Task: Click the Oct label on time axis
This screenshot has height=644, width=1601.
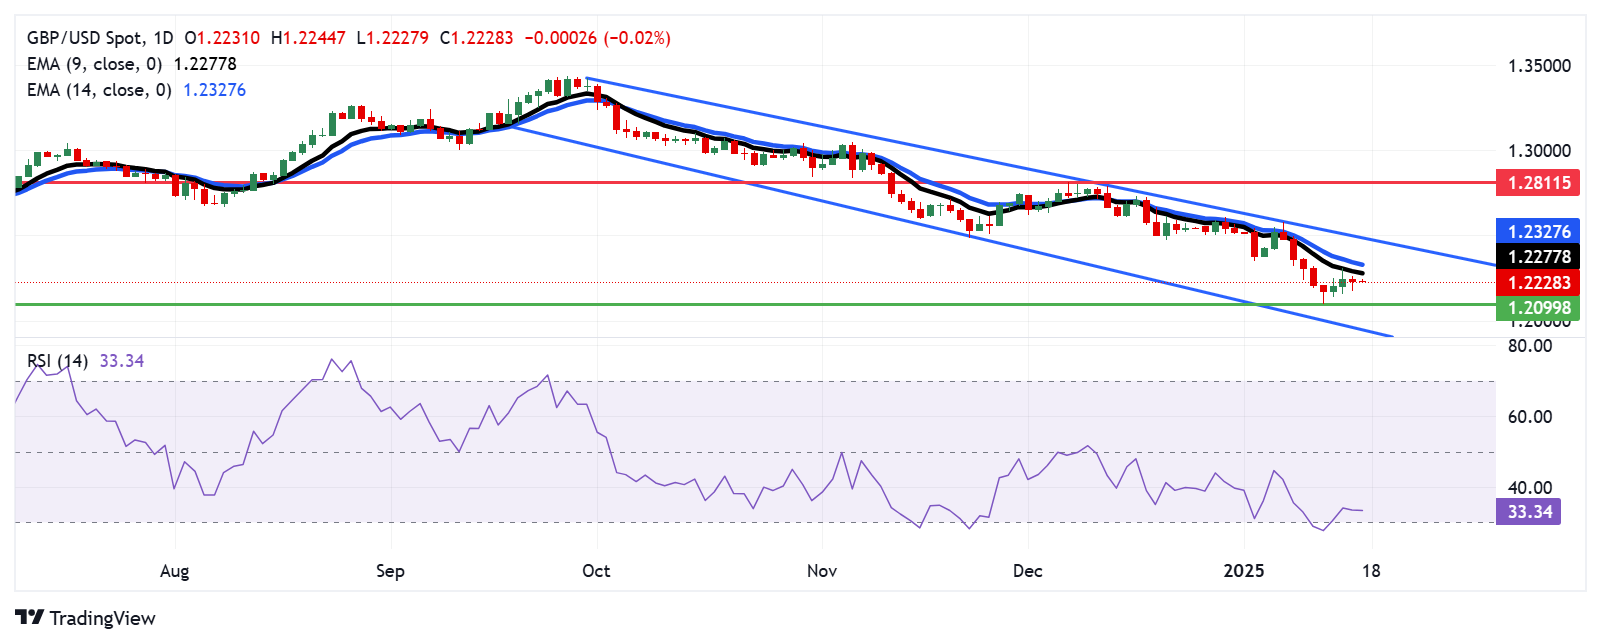Action: pyautogui.click(x=596, y=571)
